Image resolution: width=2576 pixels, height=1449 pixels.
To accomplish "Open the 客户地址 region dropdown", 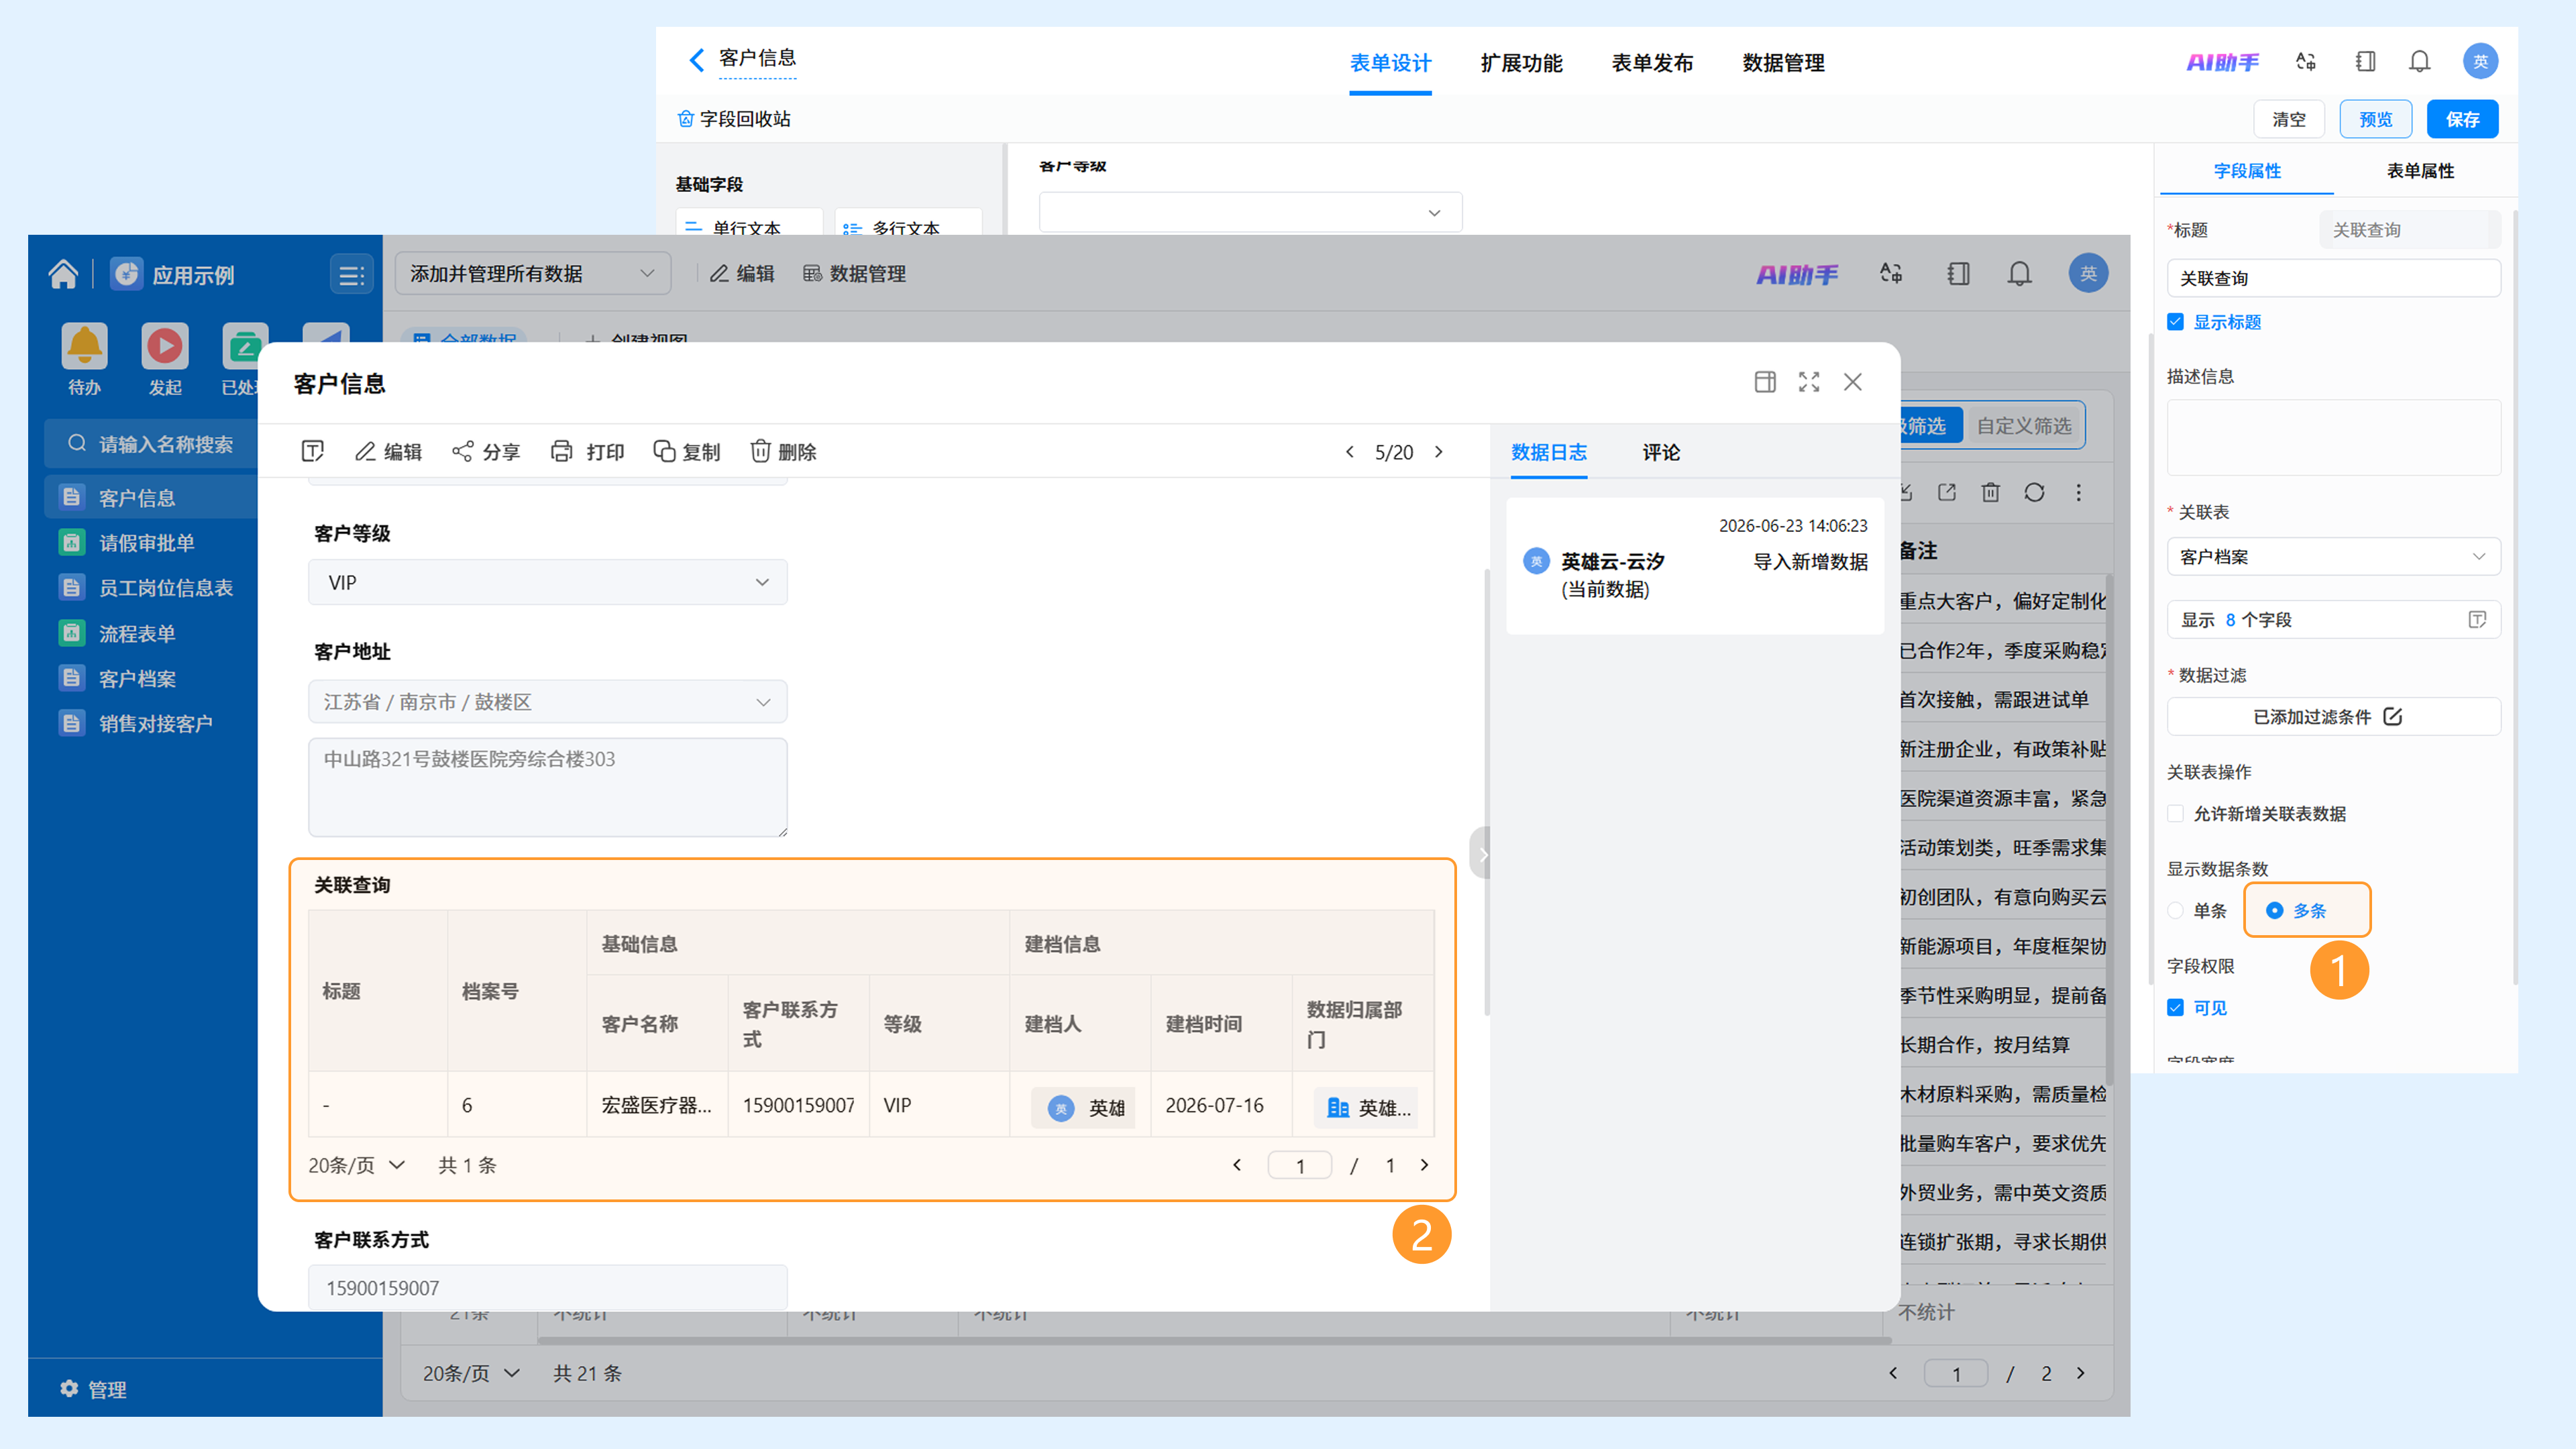I will (x=547, y=702).
